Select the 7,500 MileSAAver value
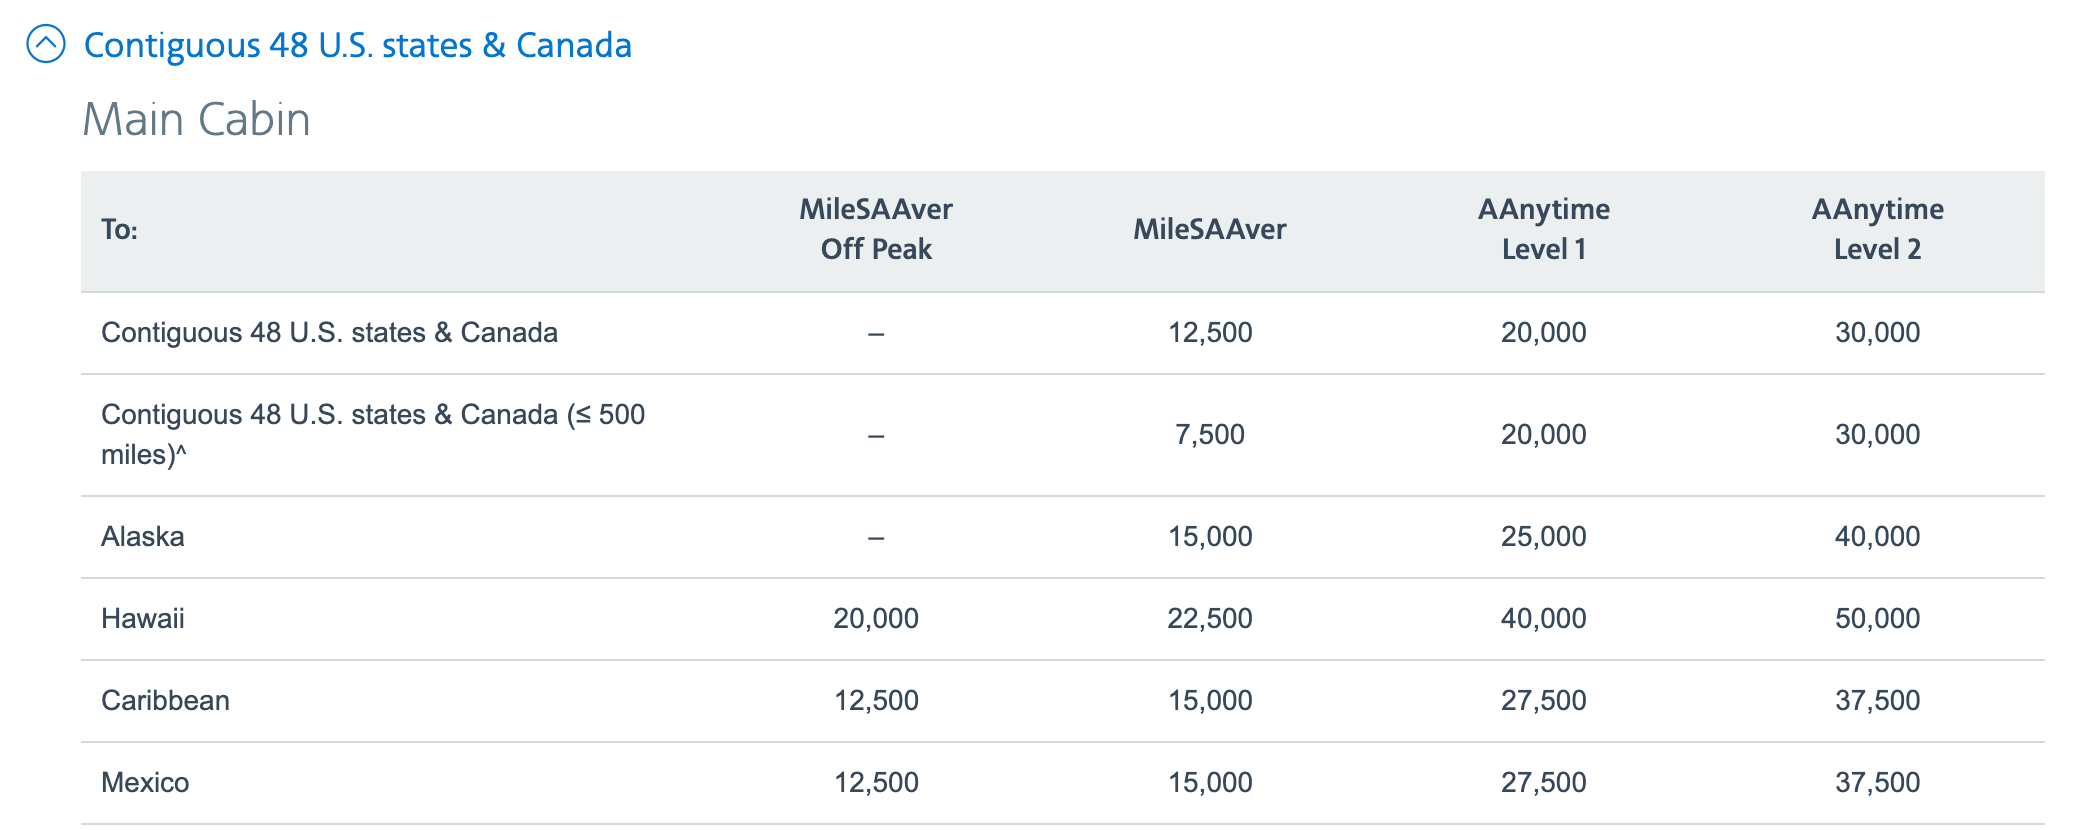The height and width of the screenshot is (830, 2092). [1210, 434]
